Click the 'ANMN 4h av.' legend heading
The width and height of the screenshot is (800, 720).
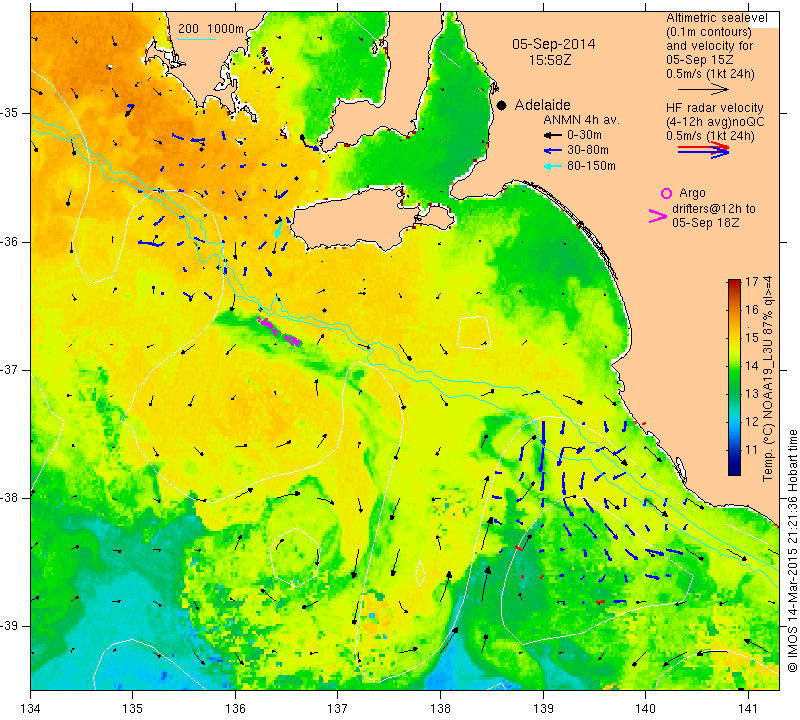tap(581, 120)
